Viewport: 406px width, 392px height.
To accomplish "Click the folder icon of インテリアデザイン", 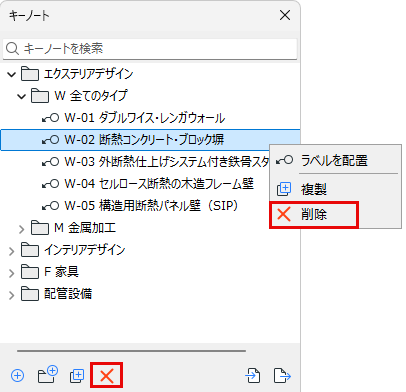I will (x=30, y=250).
